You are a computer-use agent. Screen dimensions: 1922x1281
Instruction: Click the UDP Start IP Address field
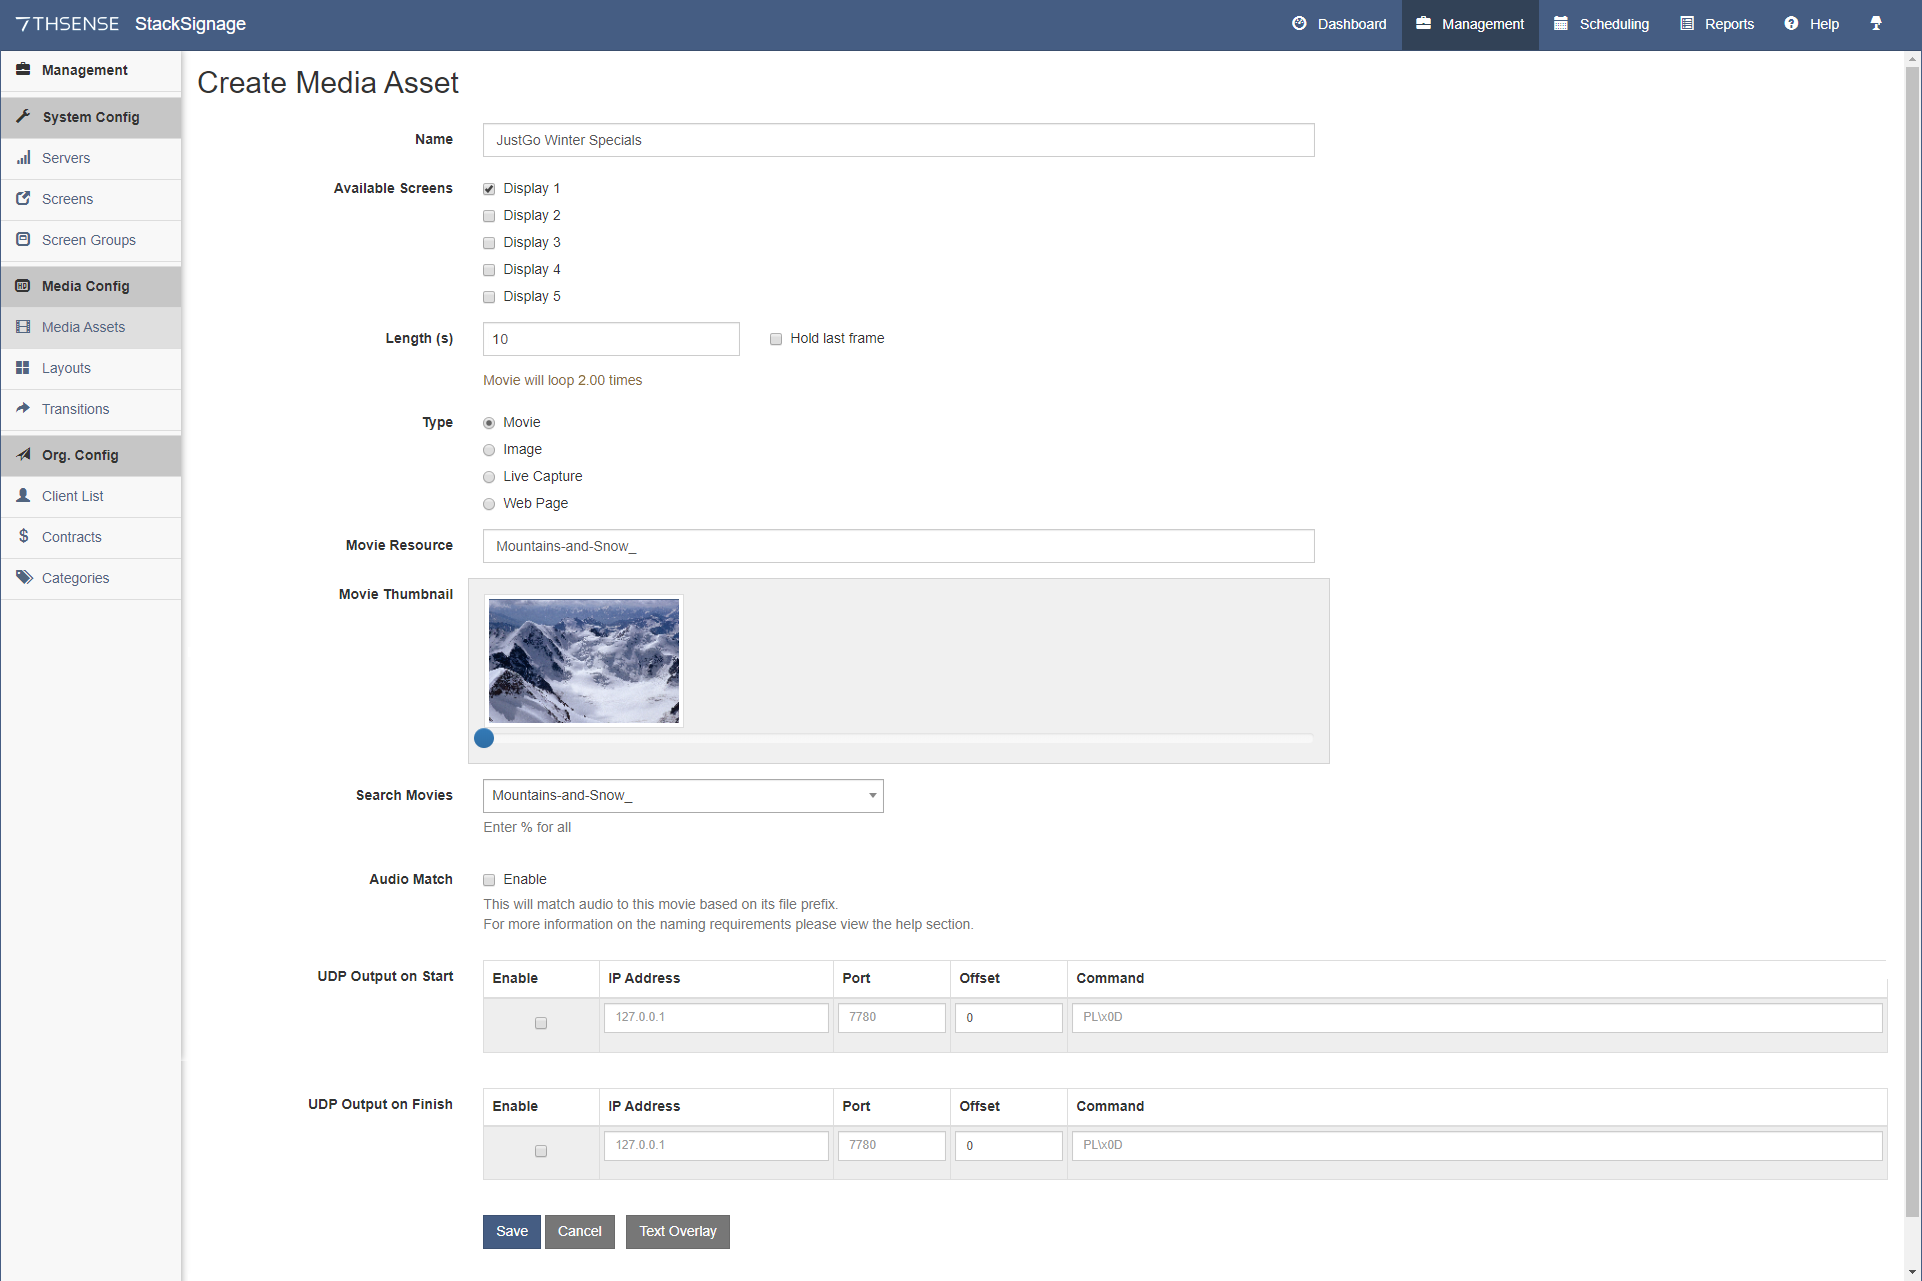pos(716,1018)
